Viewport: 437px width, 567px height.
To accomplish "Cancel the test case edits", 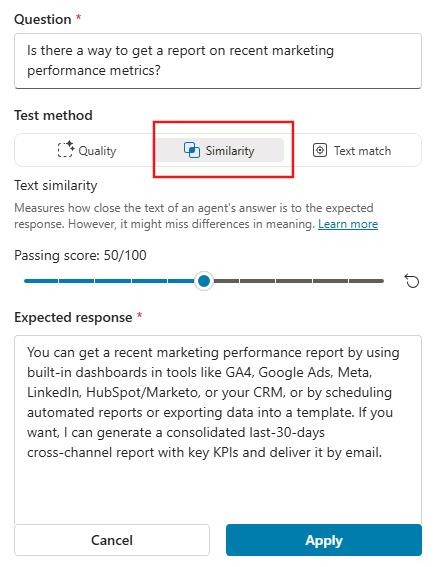I will [x=112, y=540].
